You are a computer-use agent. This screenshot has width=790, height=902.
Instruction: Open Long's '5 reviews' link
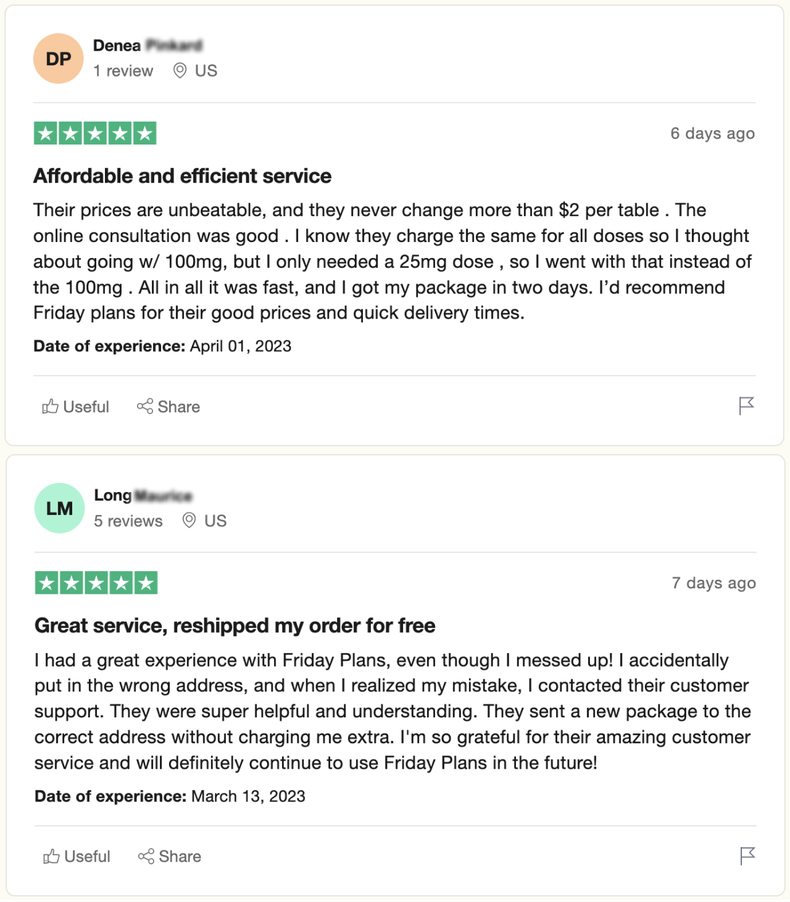(x=128, y=521)
